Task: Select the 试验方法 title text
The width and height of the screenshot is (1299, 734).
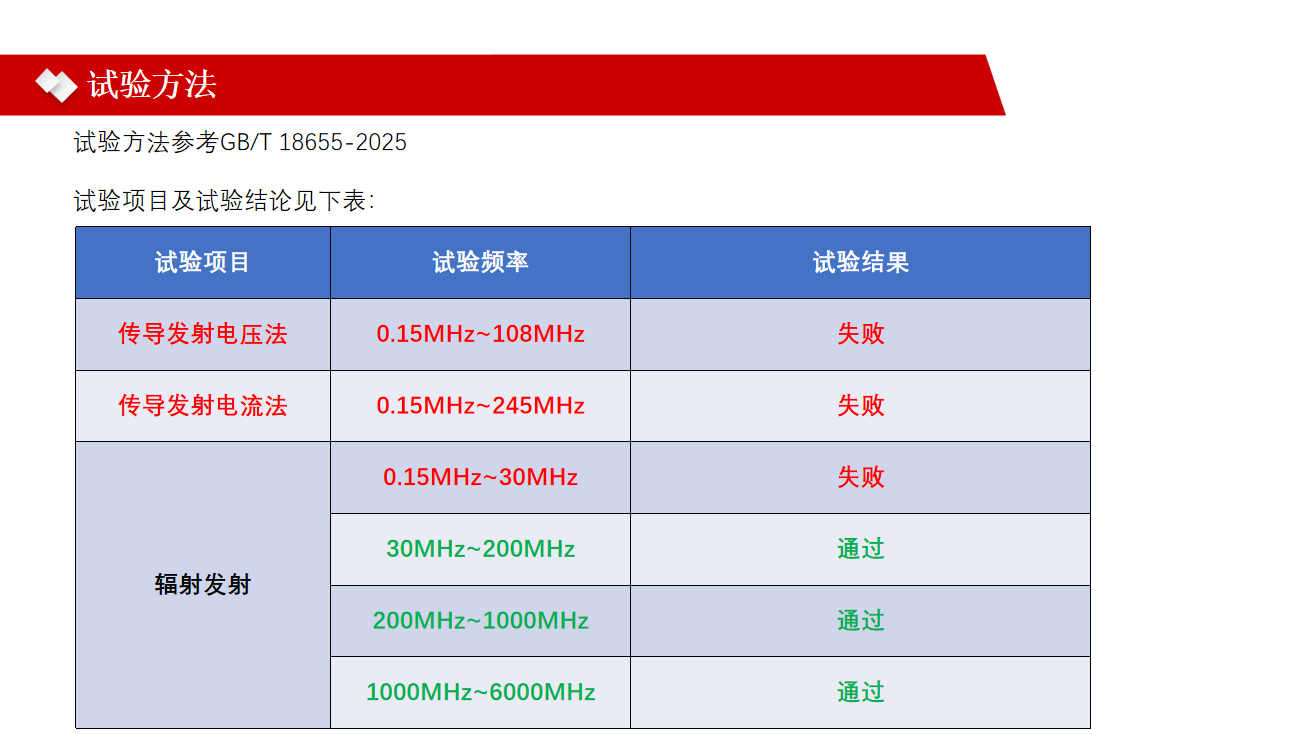Action: [x=152, y=85]
